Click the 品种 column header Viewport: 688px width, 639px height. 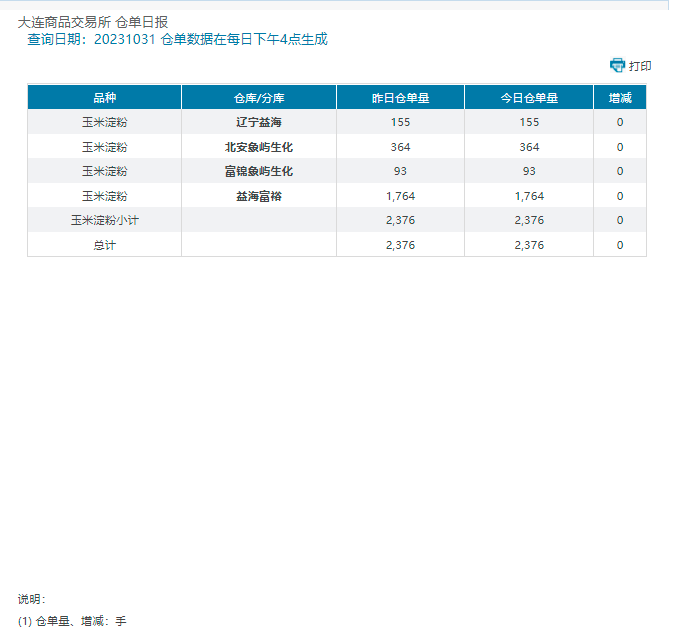click(104, 98)
